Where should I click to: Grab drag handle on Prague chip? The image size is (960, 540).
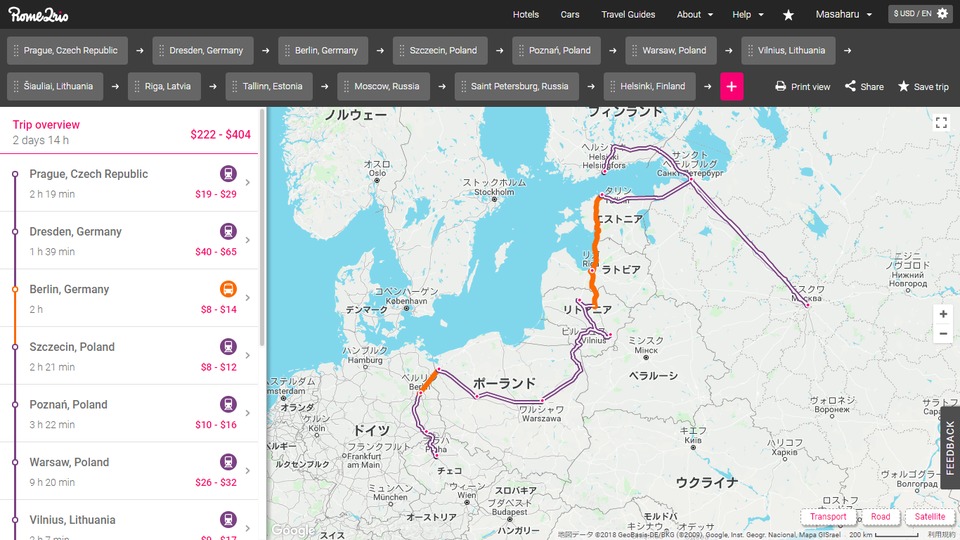tap(17, 50)
